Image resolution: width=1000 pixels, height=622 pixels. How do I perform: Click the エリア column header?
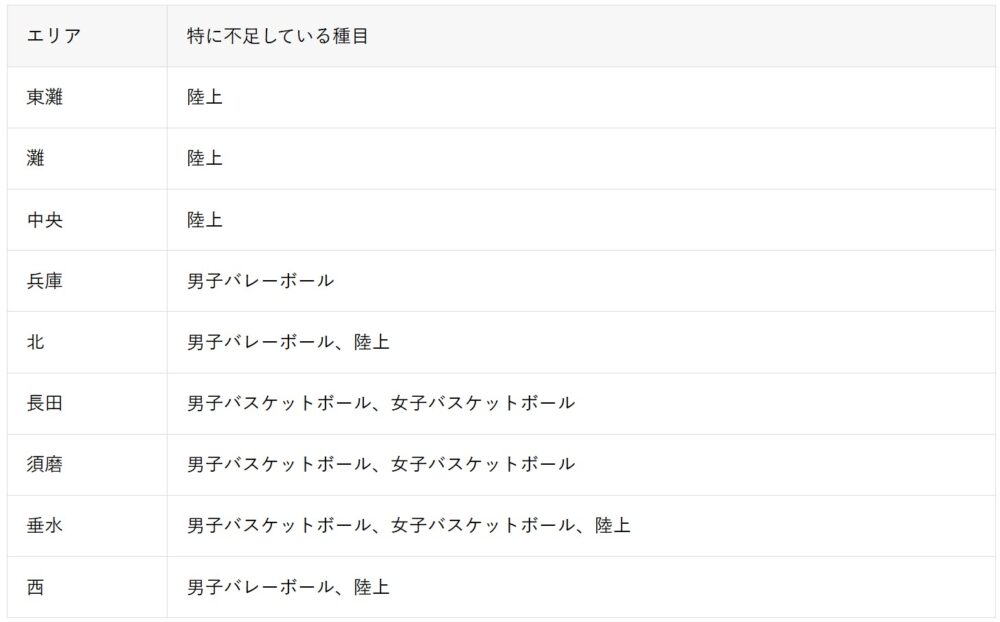87,36
